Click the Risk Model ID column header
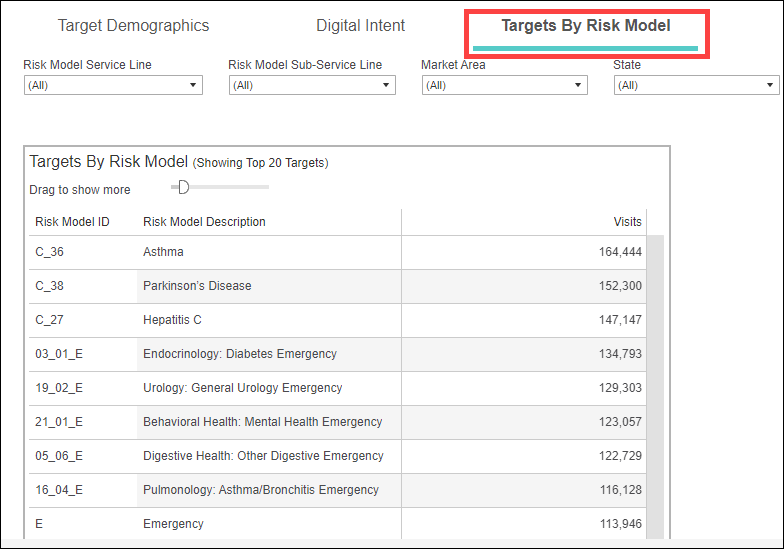Viewport: 784px width, 549px height. click(72, 222)
